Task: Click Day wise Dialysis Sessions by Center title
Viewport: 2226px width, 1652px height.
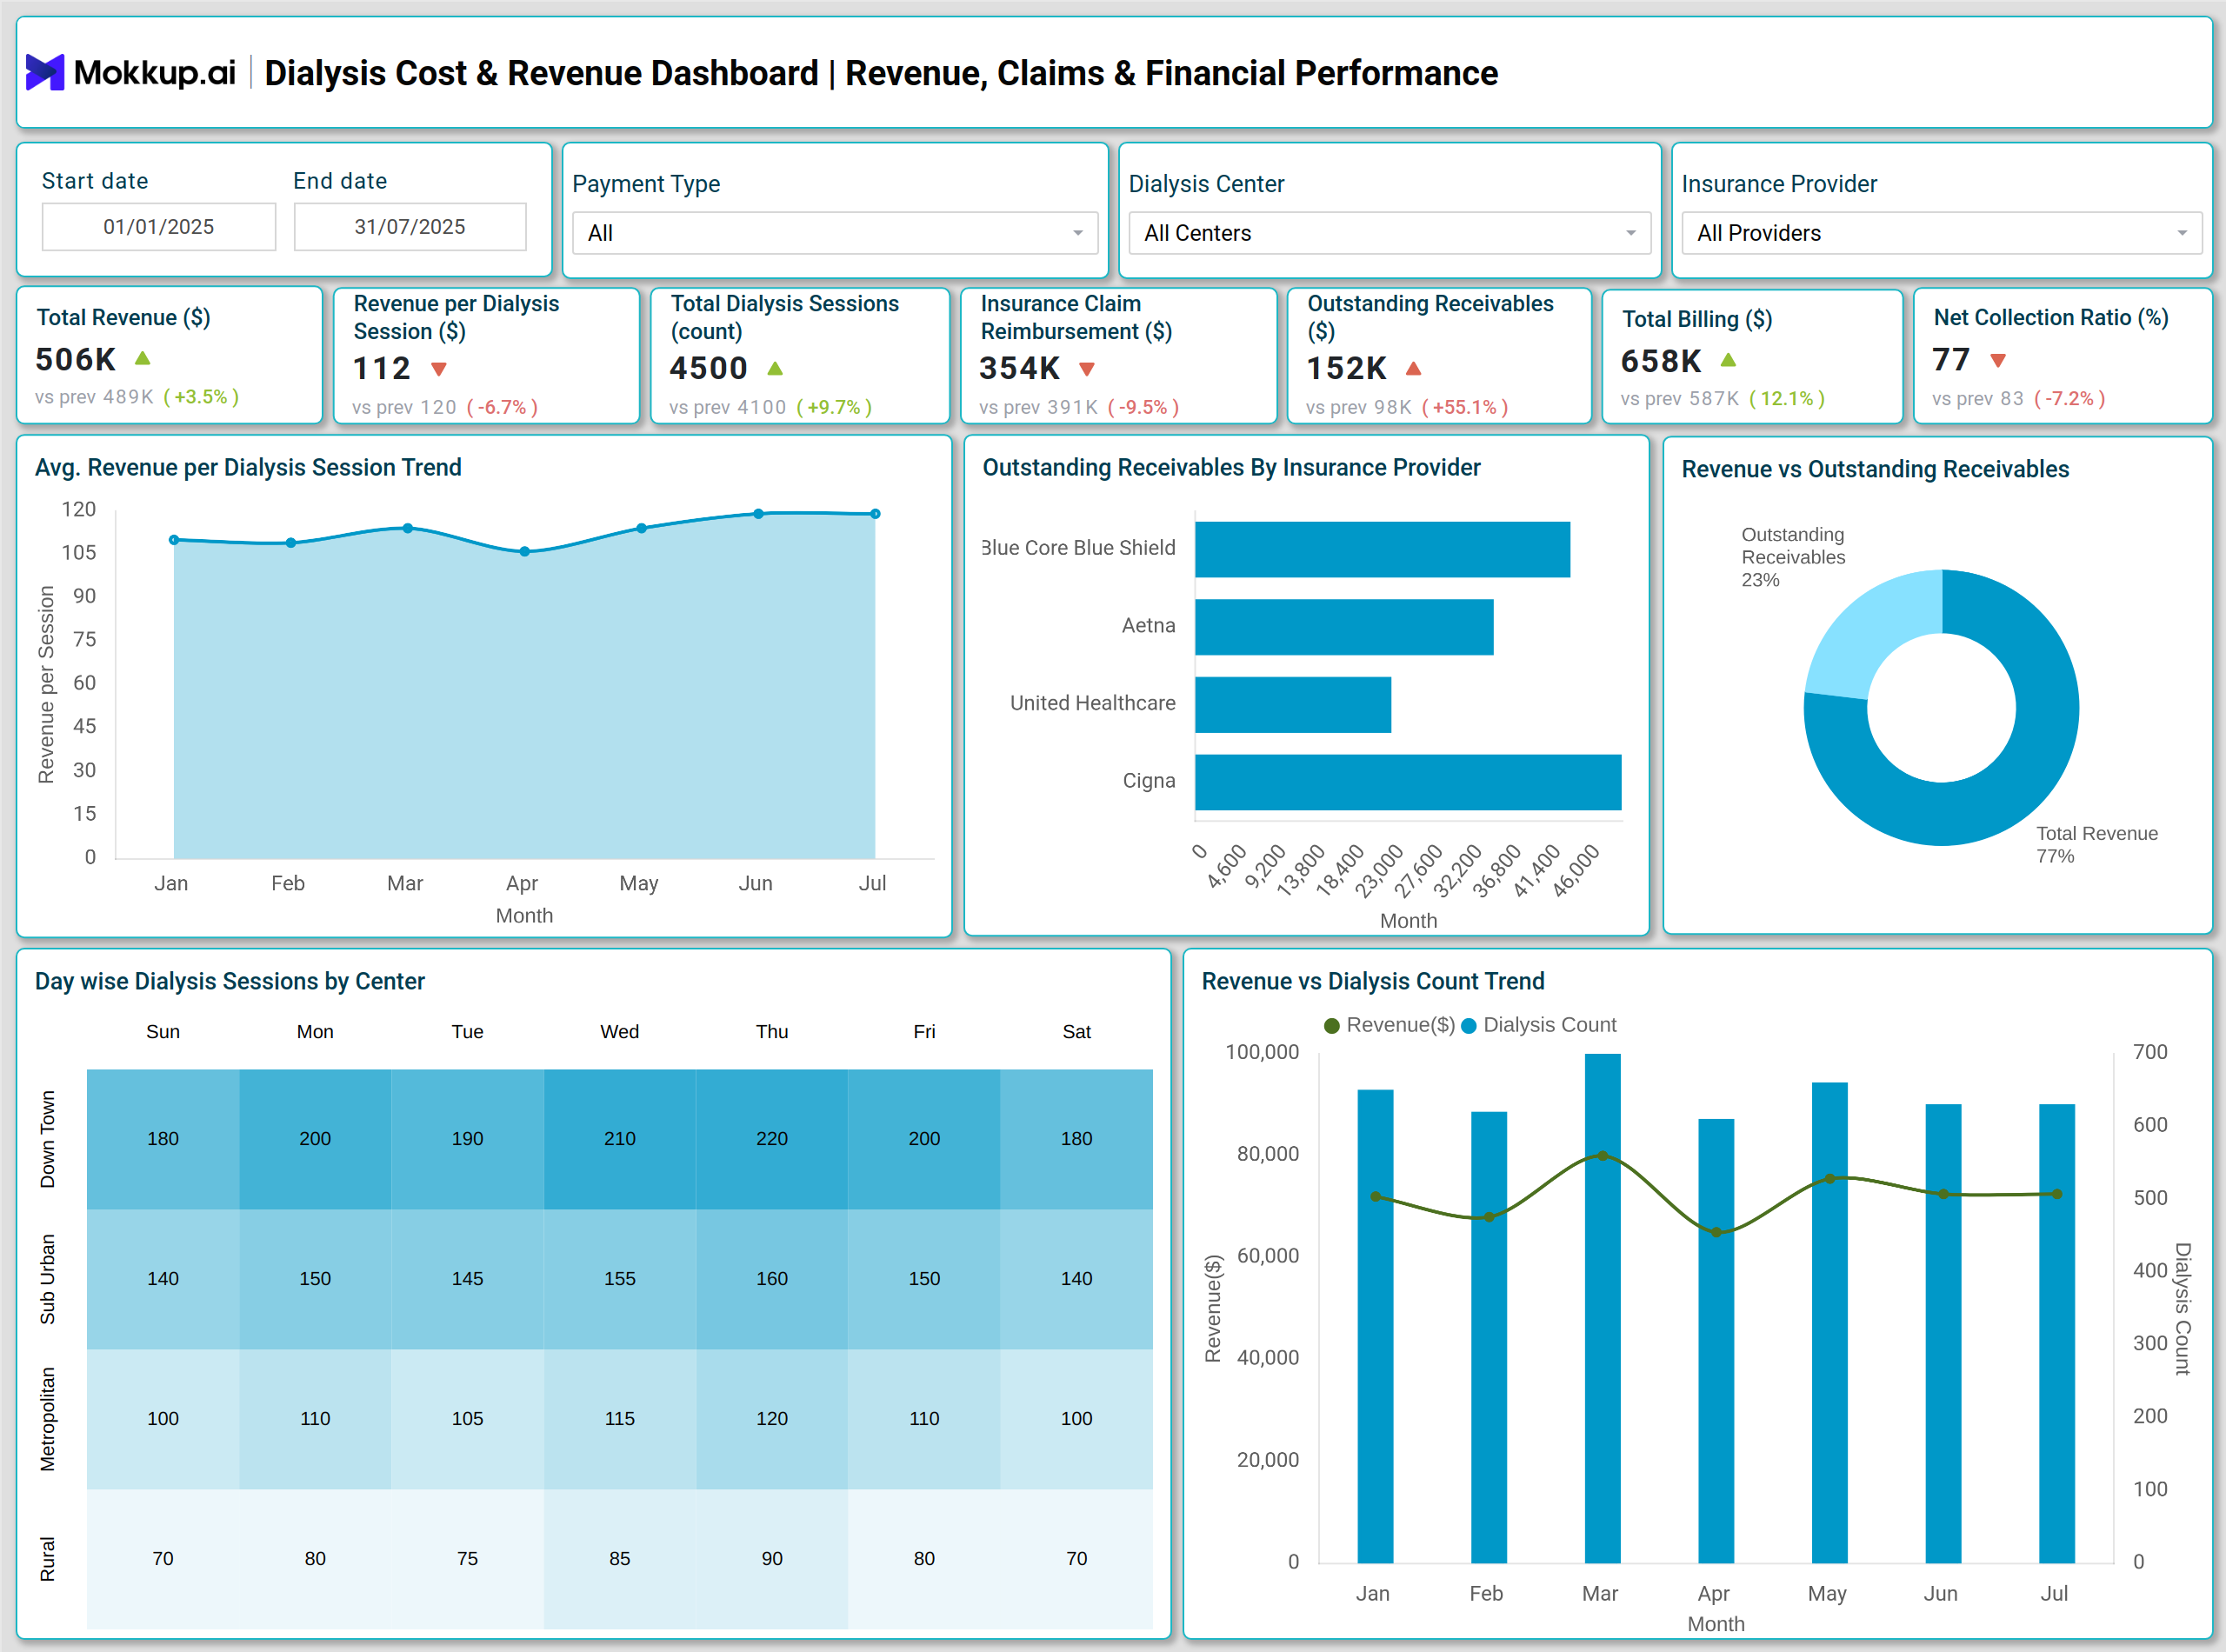Action: [230, 982]
